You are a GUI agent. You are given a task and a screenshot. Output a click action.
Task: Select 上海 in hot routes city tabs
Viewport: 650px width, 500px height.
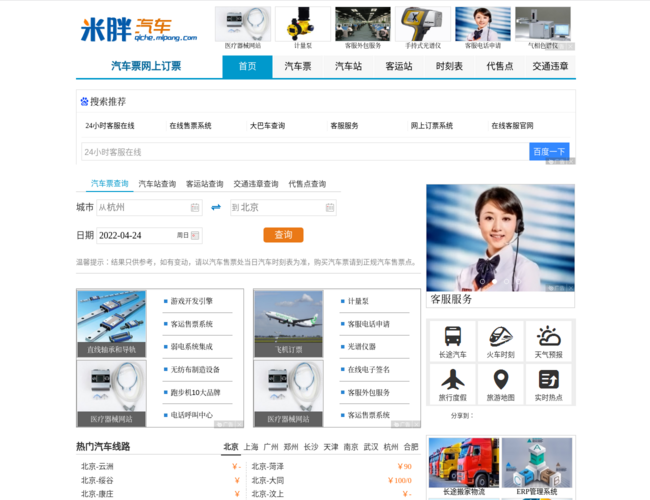pos(251,447)
